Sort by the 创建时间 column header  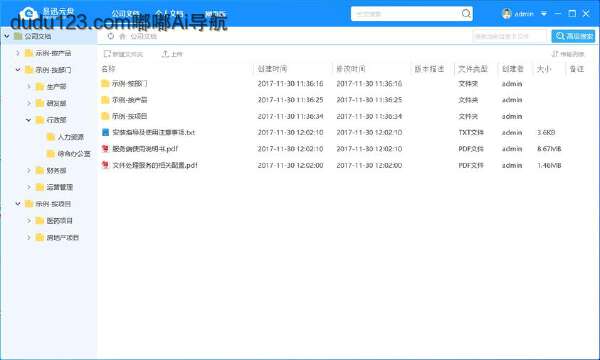272,69
